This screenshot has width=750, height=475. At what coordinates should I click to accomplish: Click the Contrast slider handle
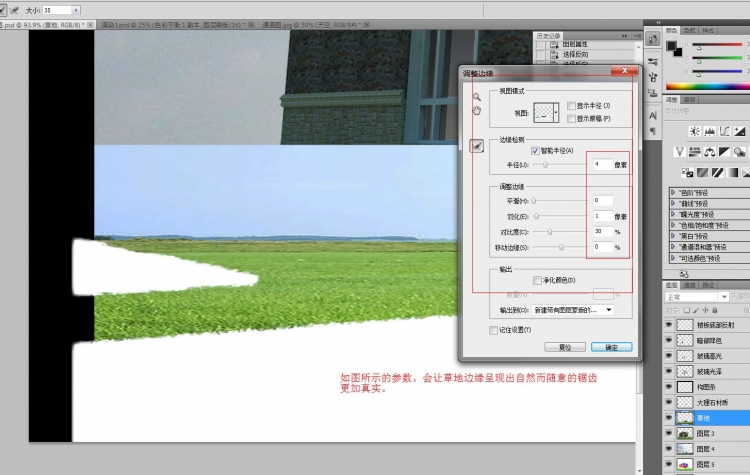click(x=550, y=232)
